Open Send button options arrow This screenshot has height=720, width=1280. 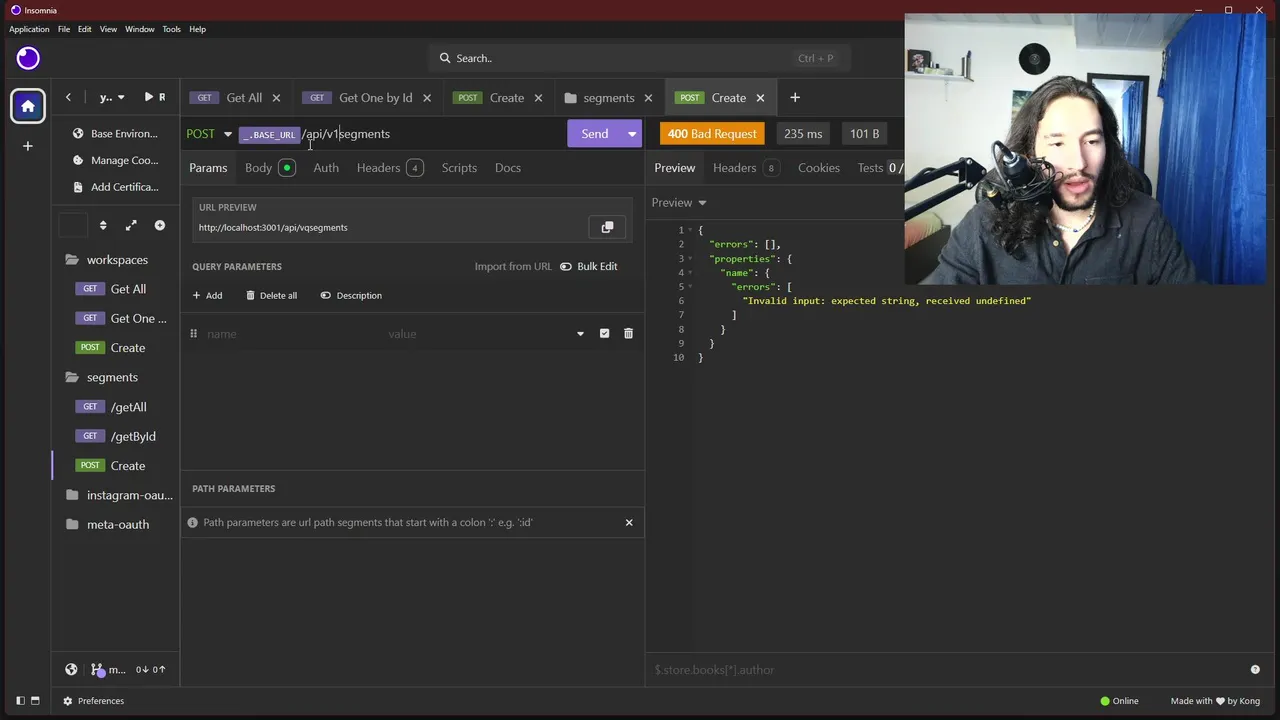point(632,133)
